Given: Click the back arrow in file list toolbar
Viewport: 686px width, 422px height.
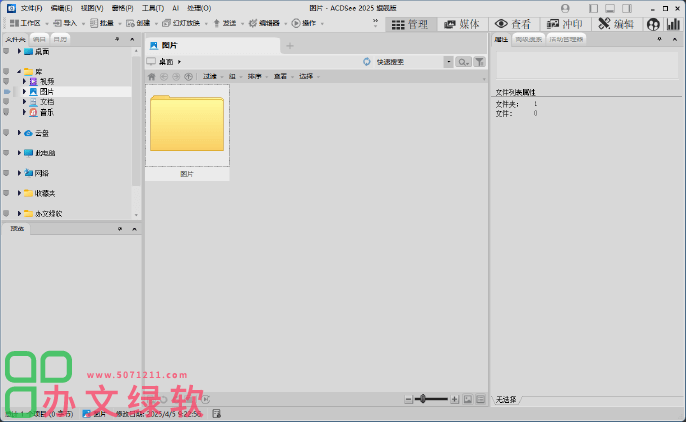Looking at the screenshot, I should click(x=164, y=77).
